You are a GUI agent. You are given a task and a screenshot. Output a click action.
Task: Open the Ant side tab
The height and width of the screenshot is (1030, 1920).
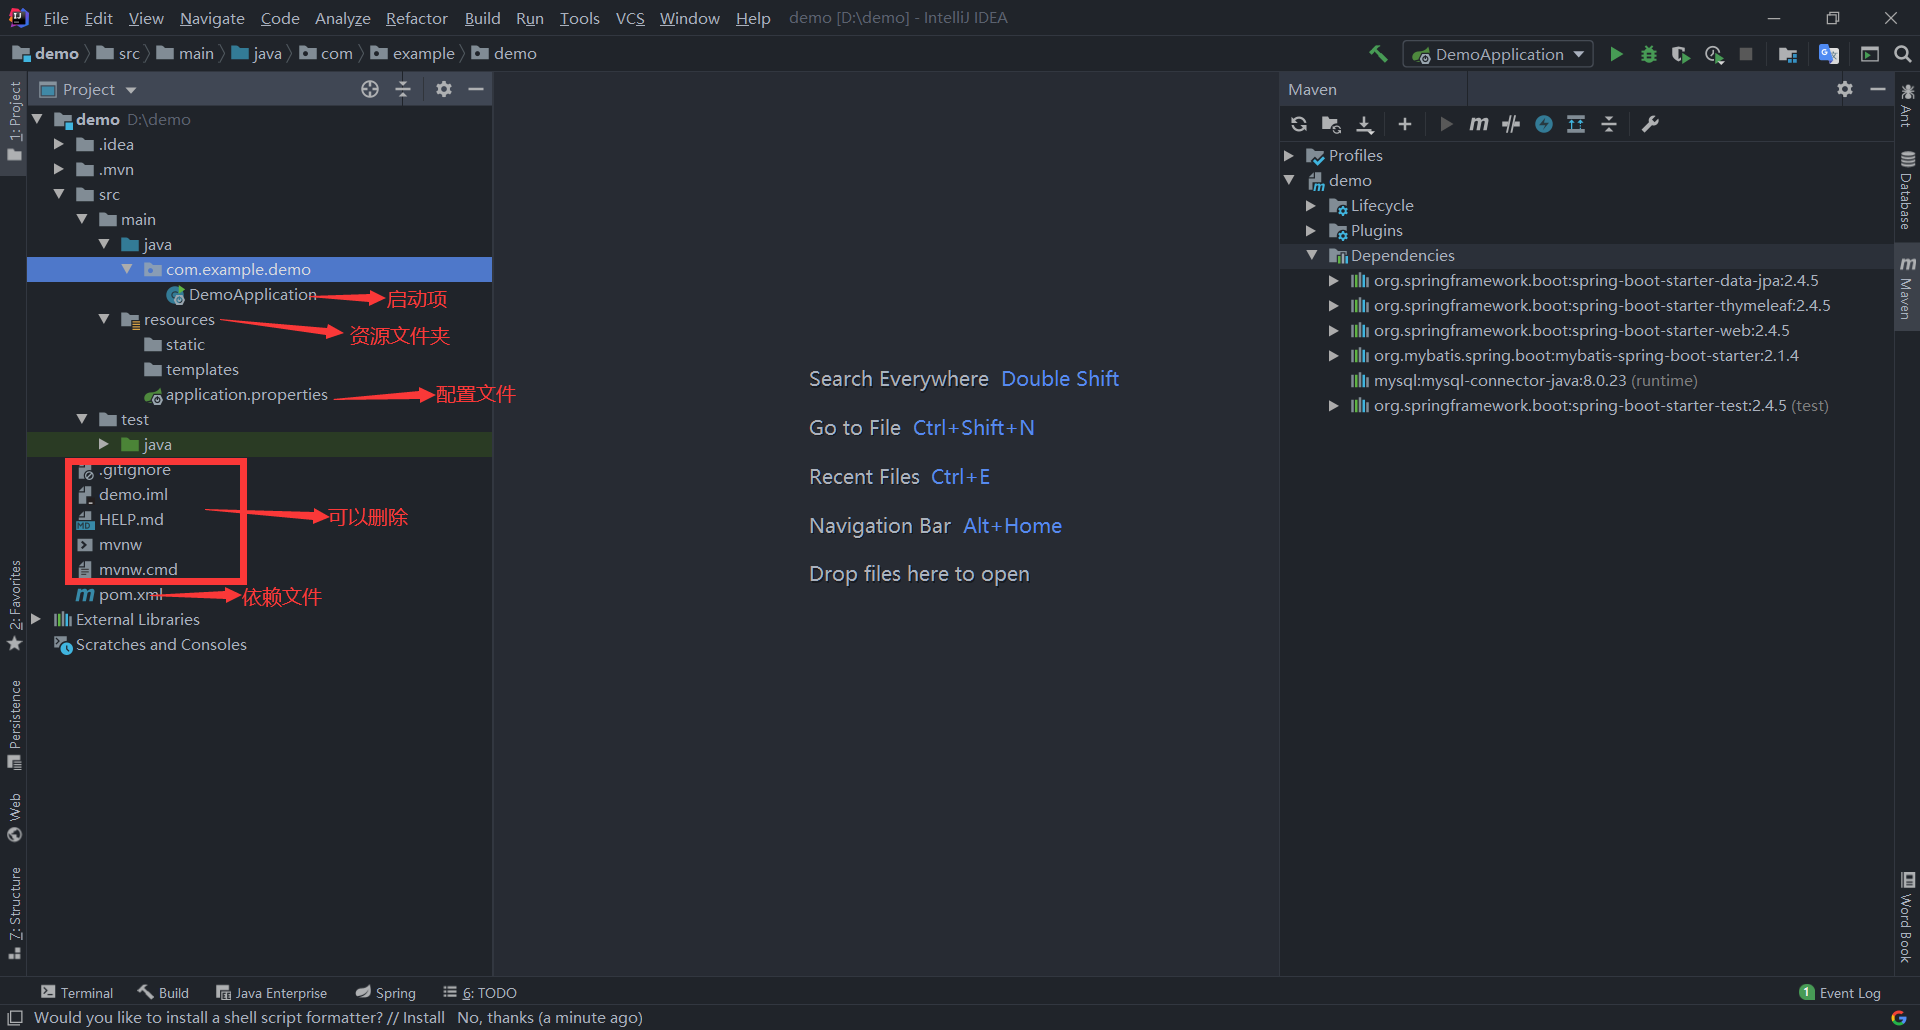1907,105
